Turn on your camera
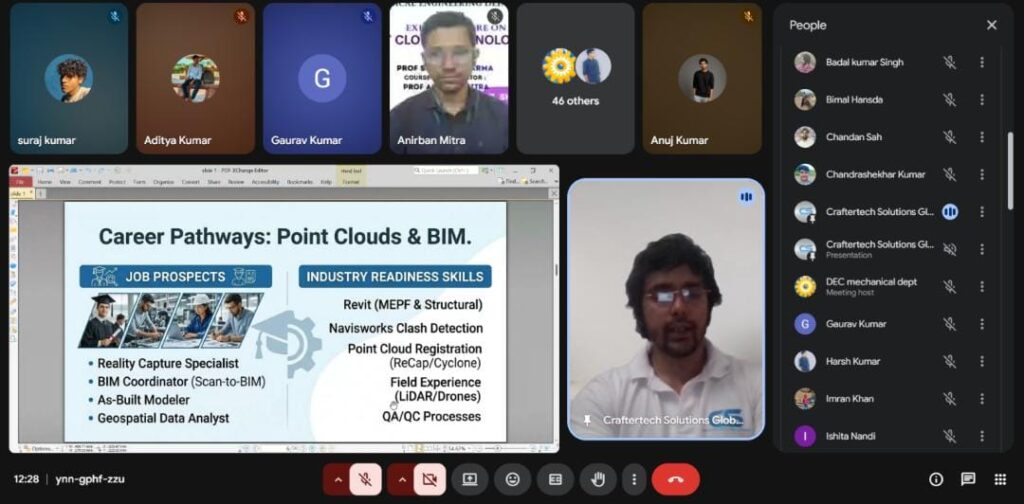Image resolution: width=1024 pixels, height=504 pixels. coord(430,479)
